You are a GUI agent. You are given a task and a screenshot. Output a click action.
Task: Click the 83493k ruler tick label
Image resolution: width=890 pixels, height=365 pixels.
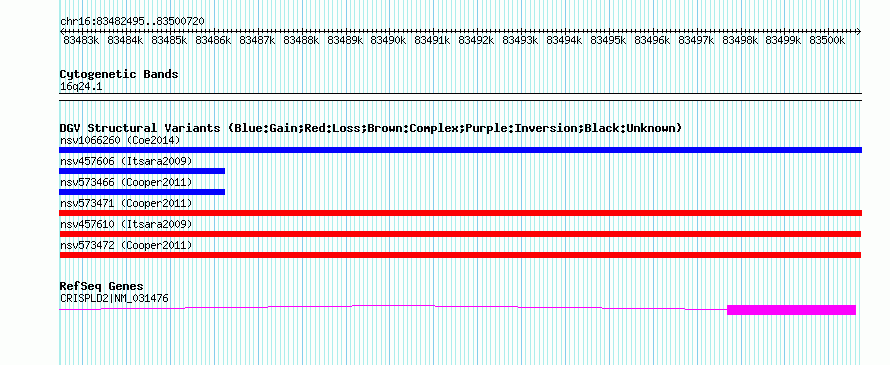pyautogui.click(x=520, y=41)
